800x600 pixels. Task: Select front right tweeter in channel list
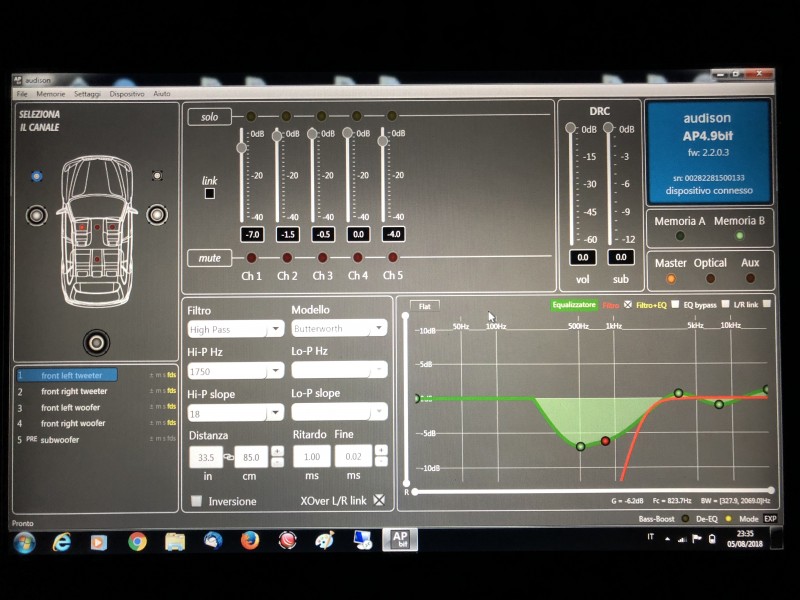pos(74,391)
